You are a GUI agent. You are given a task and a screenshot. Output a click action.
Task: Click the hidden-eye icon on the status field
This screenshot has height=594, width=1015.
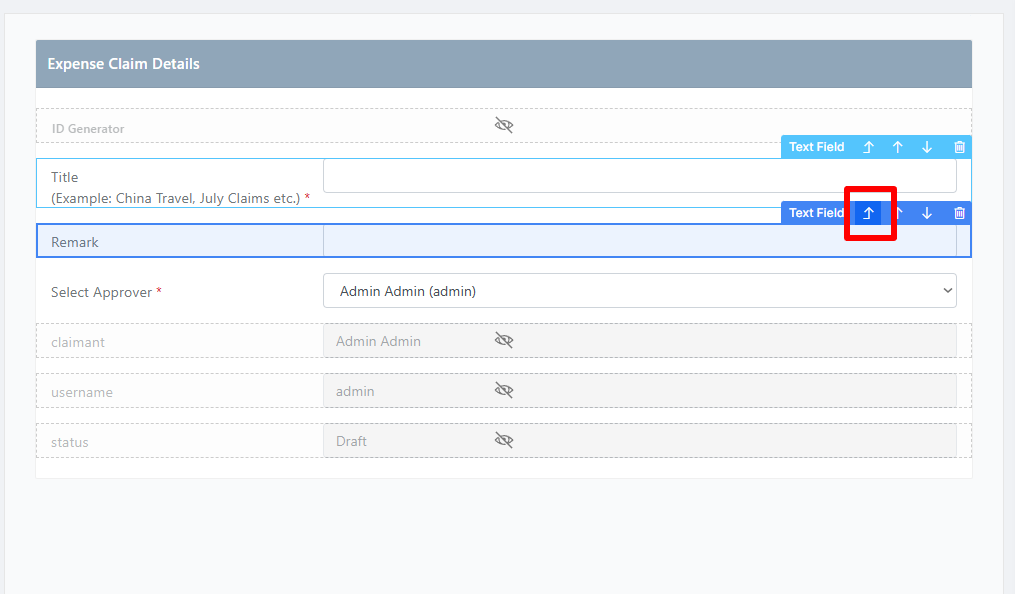[504, 441]
